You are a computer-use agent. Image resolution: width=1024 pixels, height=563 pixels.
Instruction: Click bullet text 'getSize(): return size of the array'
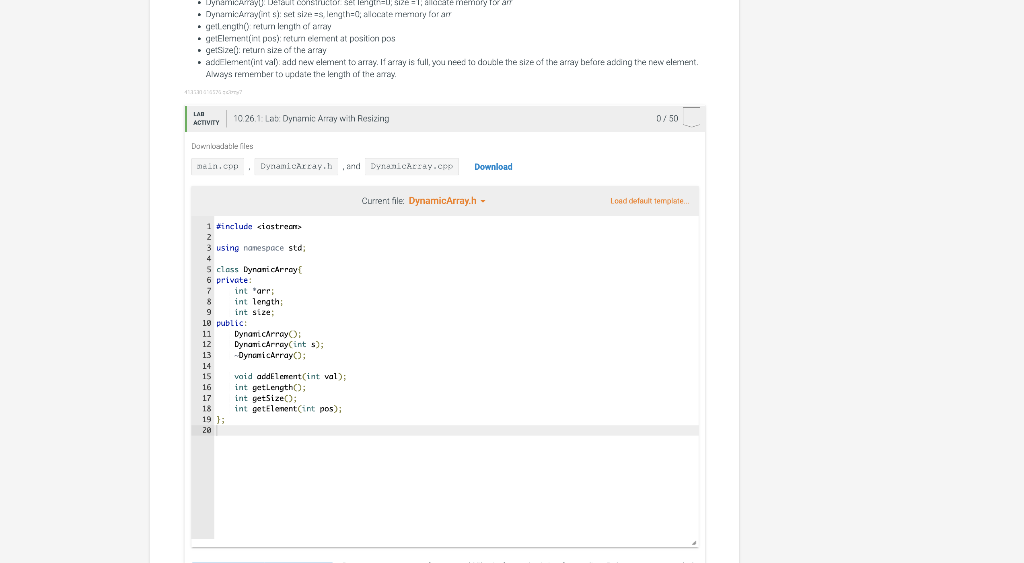pos(266,50)
